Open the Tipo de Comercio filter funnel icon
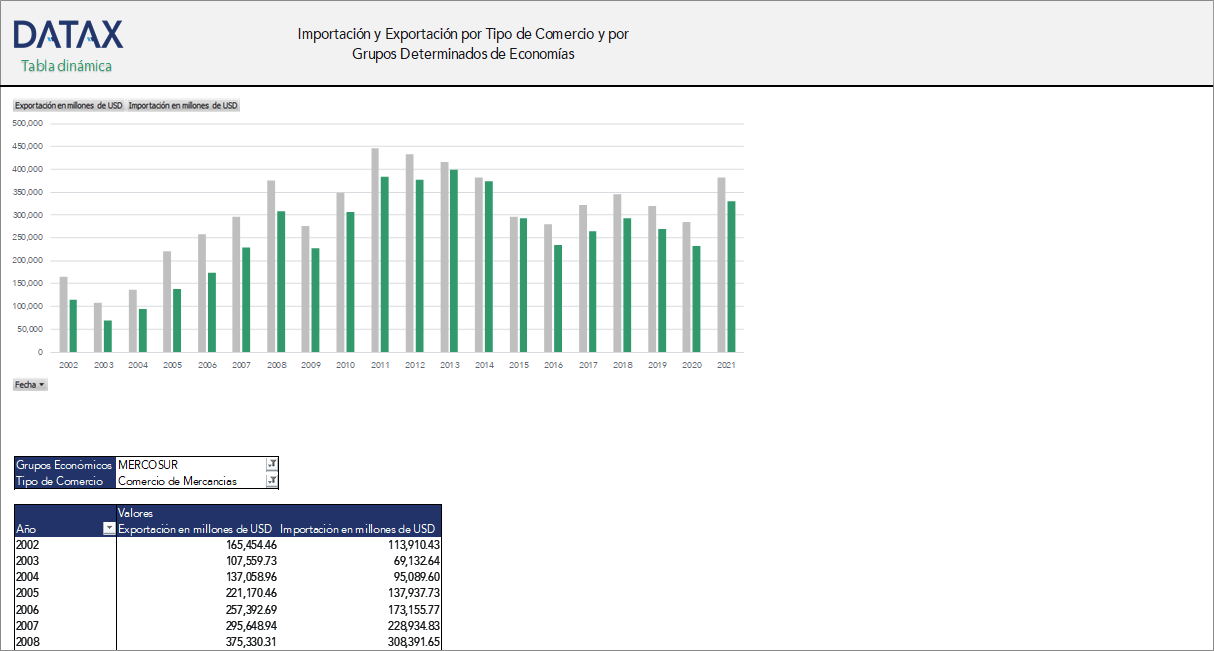The image size is (1214, 651). 271,480
